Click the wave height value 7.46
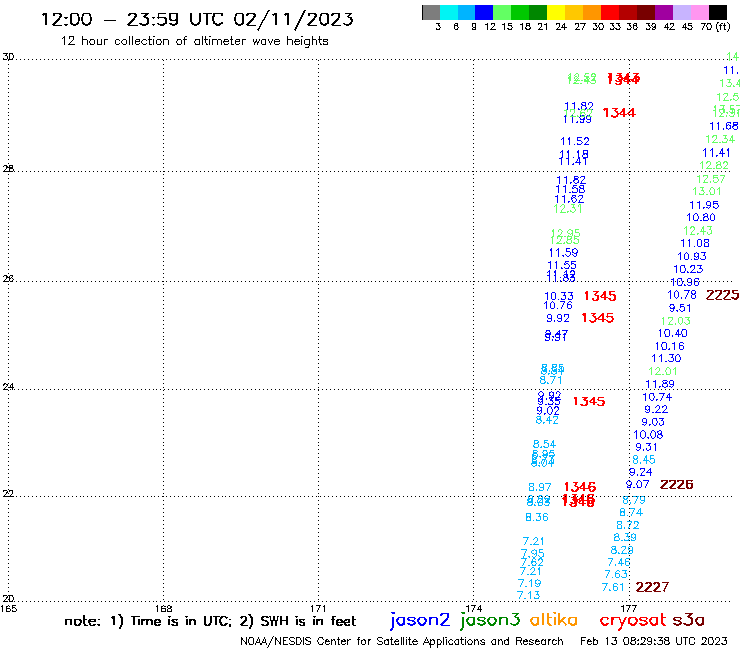This screenshot has width=740, height=650. click(619, 562)
